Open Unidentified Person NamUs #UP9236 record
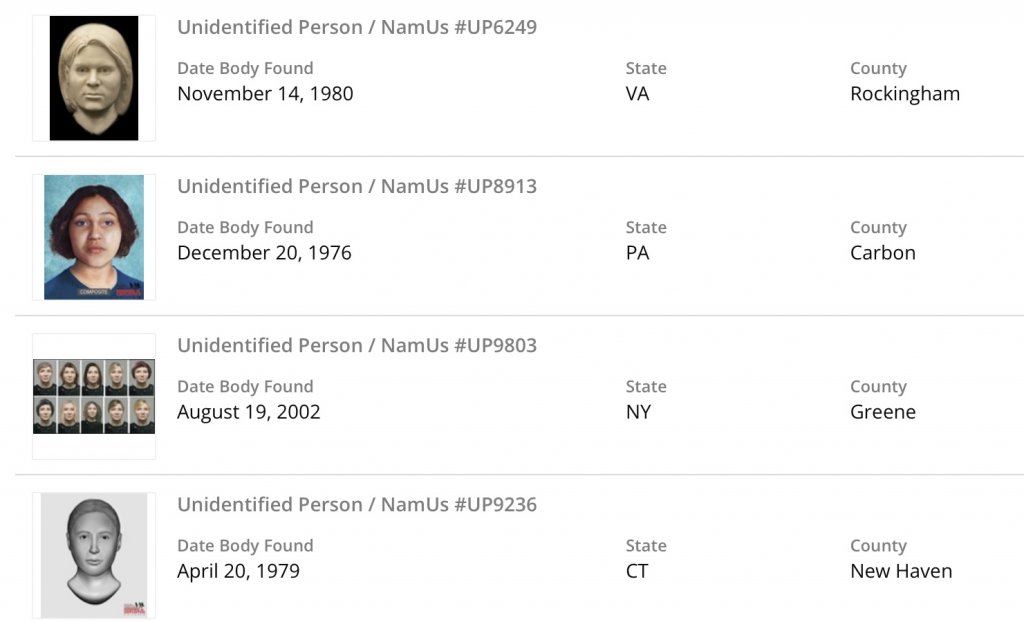 click(x=357, y=504)
